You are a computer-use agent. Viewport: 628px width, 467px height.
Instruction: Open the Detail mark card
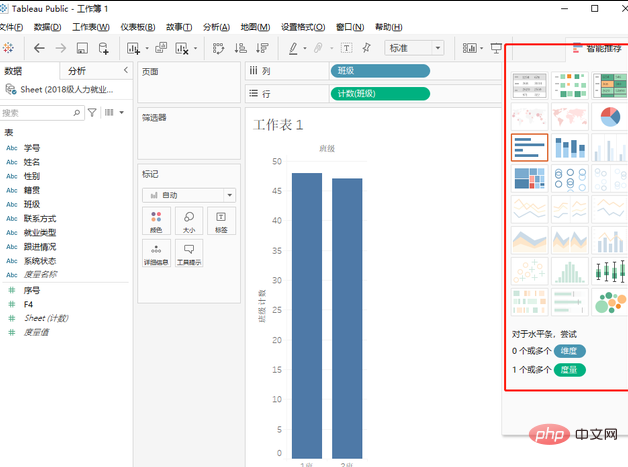[156, 253]
